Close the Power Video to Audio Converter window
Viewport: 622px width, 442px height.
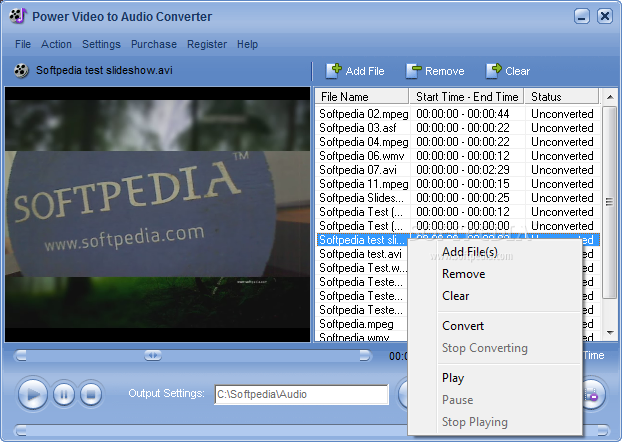click(x=605, y=16)
